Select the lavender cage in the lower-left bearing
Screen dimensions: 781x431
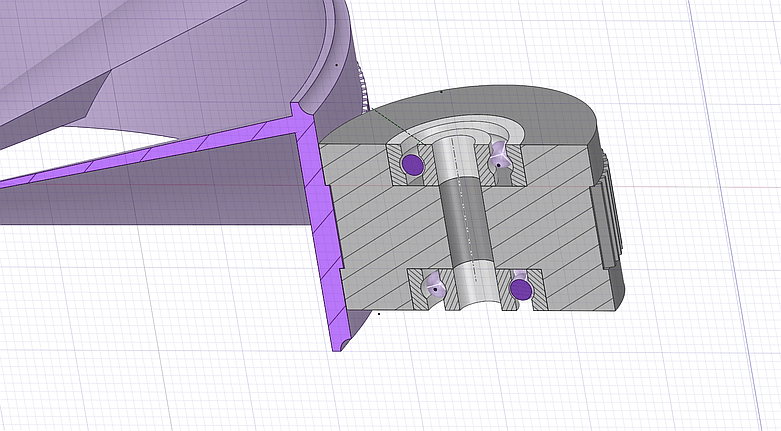436,287
